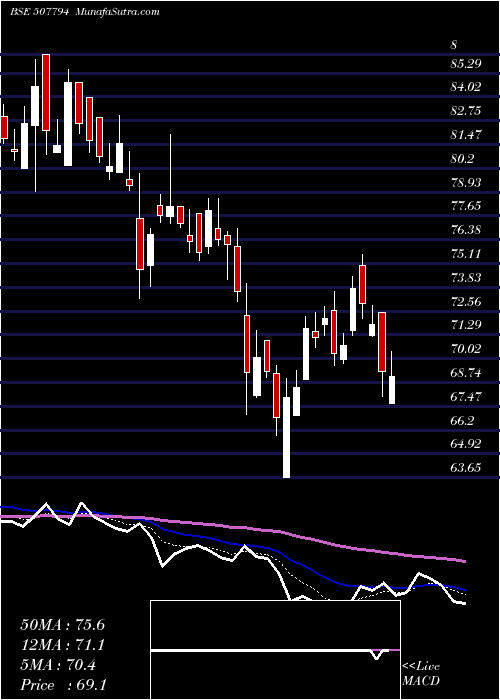Click the 75.11 price axis label
The image size is (500, 700).
click(466, 254)
